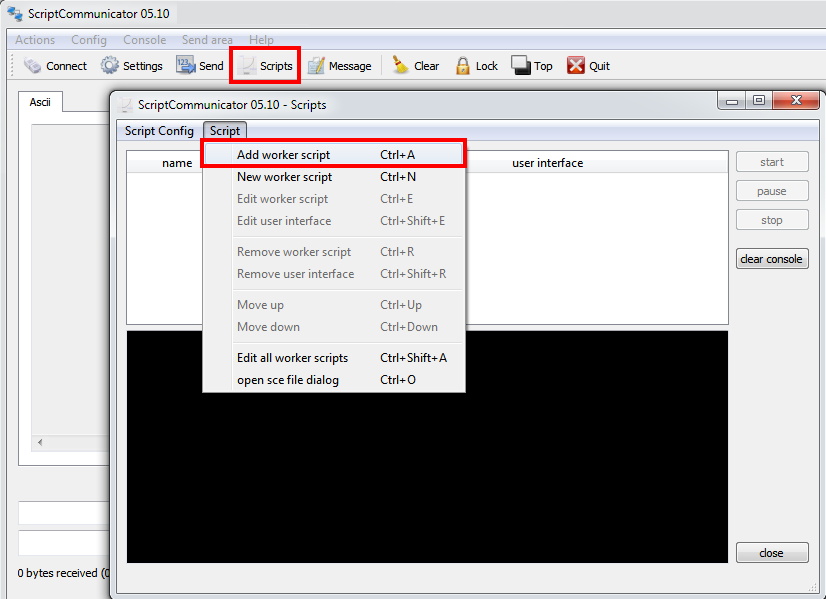Minimize the Scripts window
The image size is (826, 599).
coord(732,101)
